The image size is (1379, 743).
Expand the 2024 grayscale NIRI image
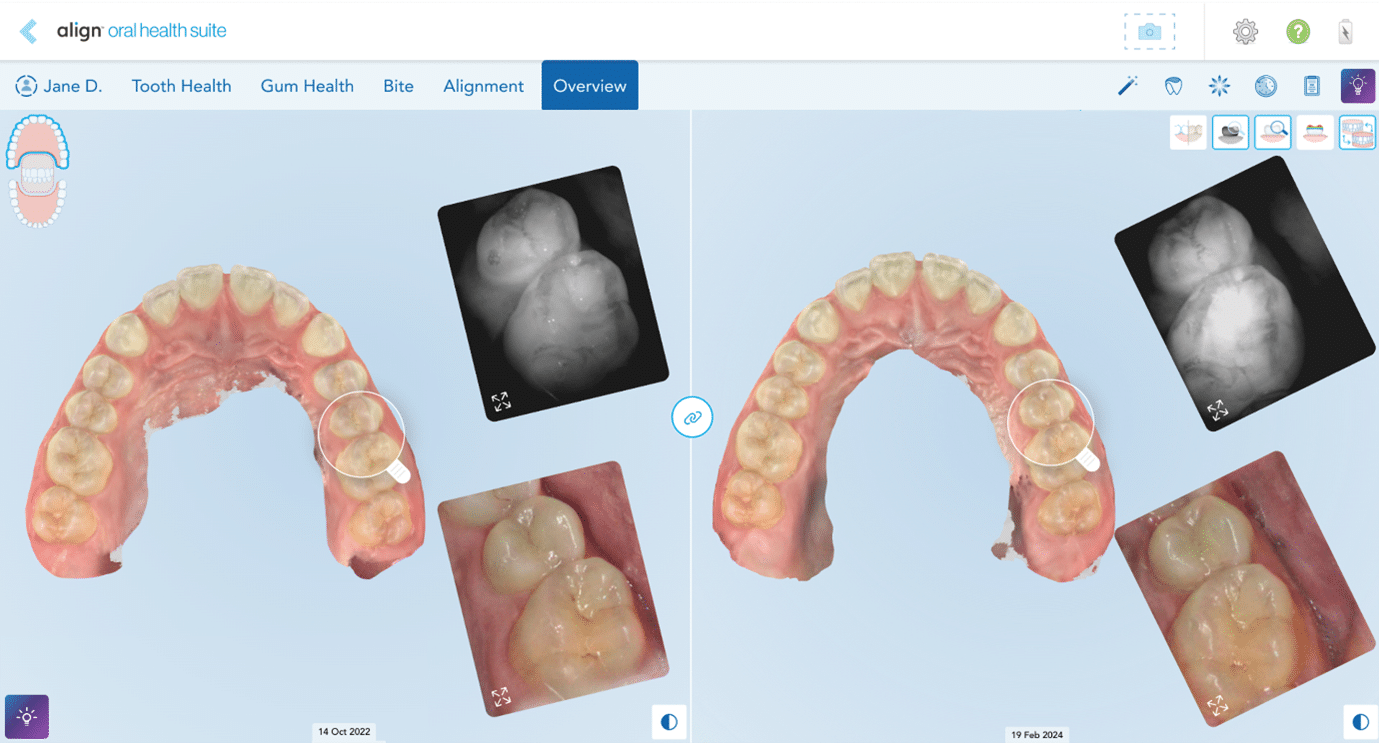[x=1217, y=410]
